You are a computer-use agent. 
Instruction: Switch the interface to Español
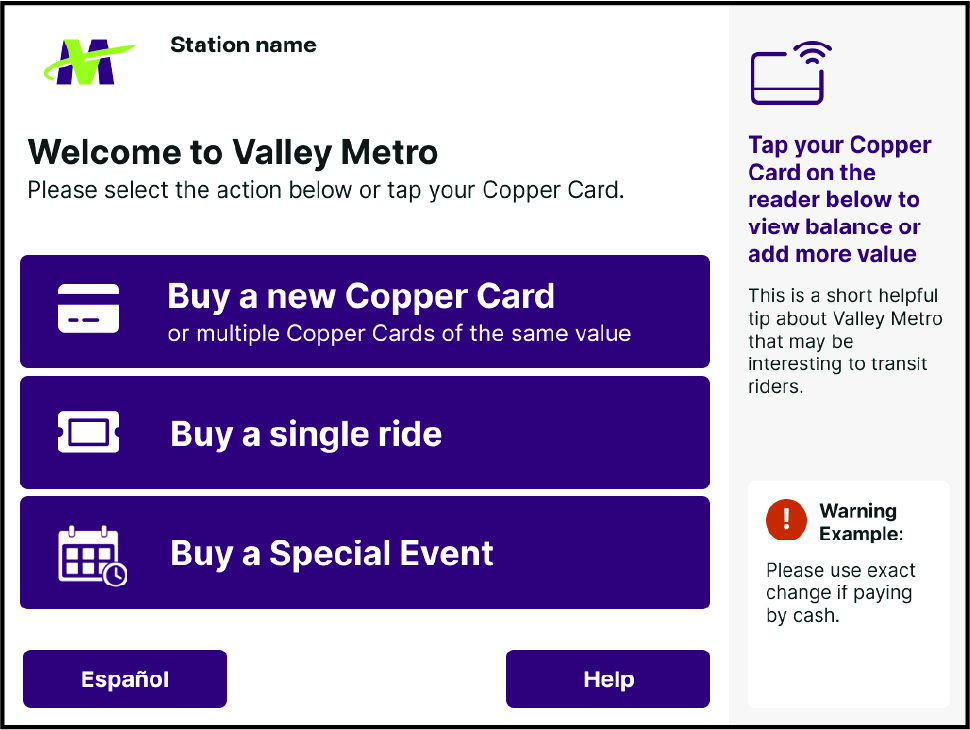pyautogui.click(x=124, y=678)
